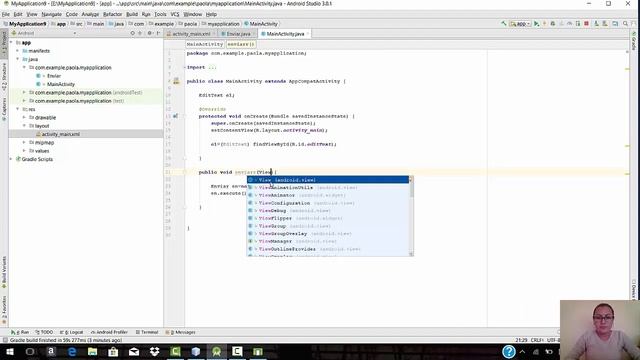Select ViewGroup autocomplete suggestion
The width and height of the screenshot is (640, 360).
coord(328,226)
